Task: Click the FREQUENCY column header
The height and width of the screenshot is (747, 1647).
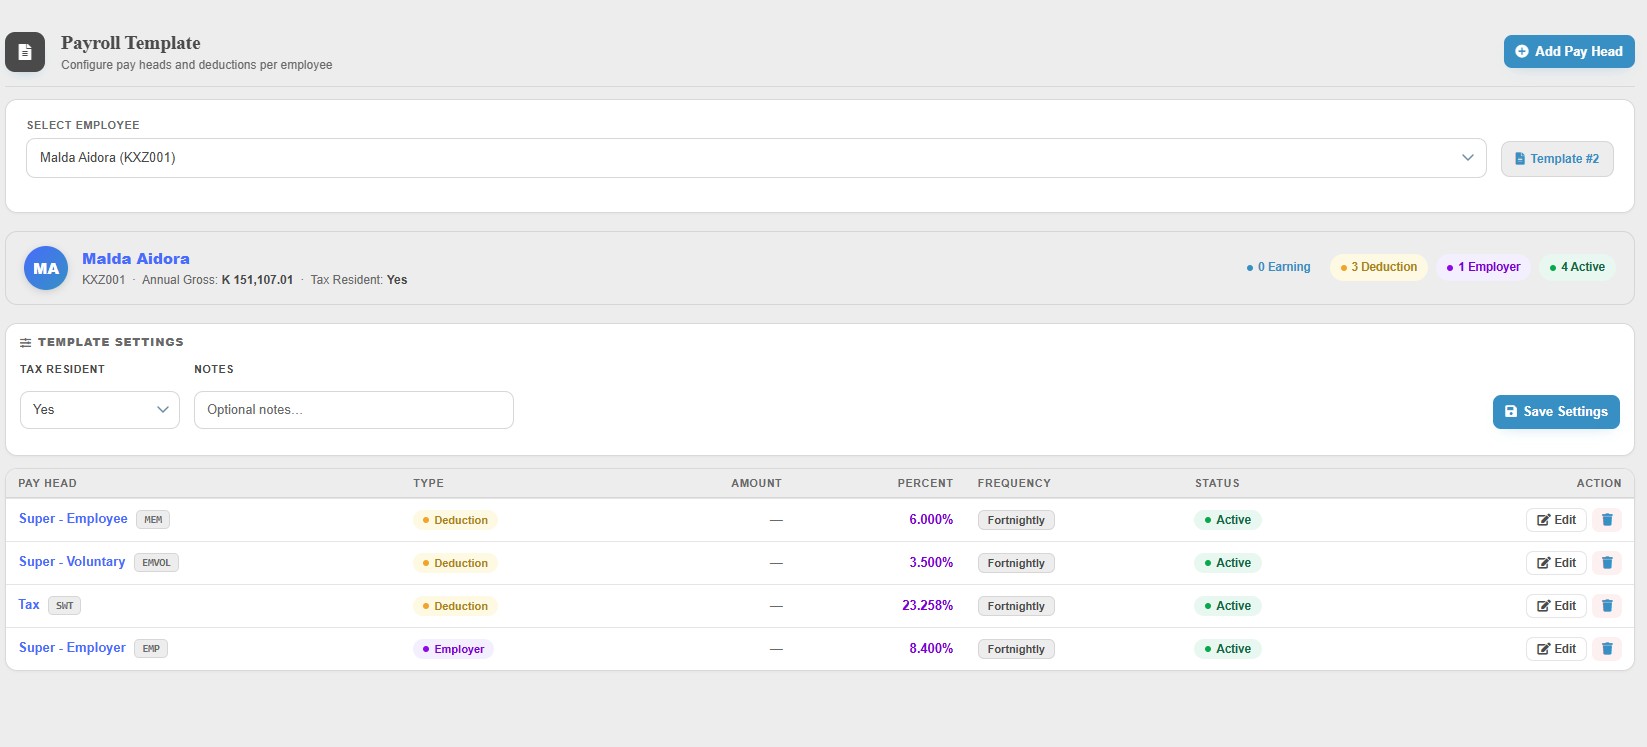Action: pyautogui.click(x=1014, y=483)
